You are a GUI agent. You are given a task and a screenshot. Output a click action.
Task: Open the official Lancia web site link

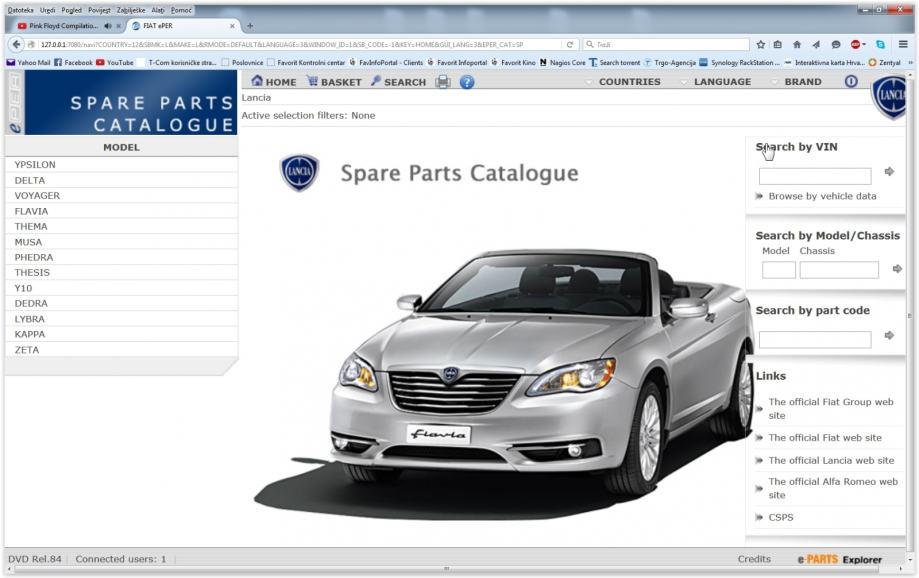point(831,460)
